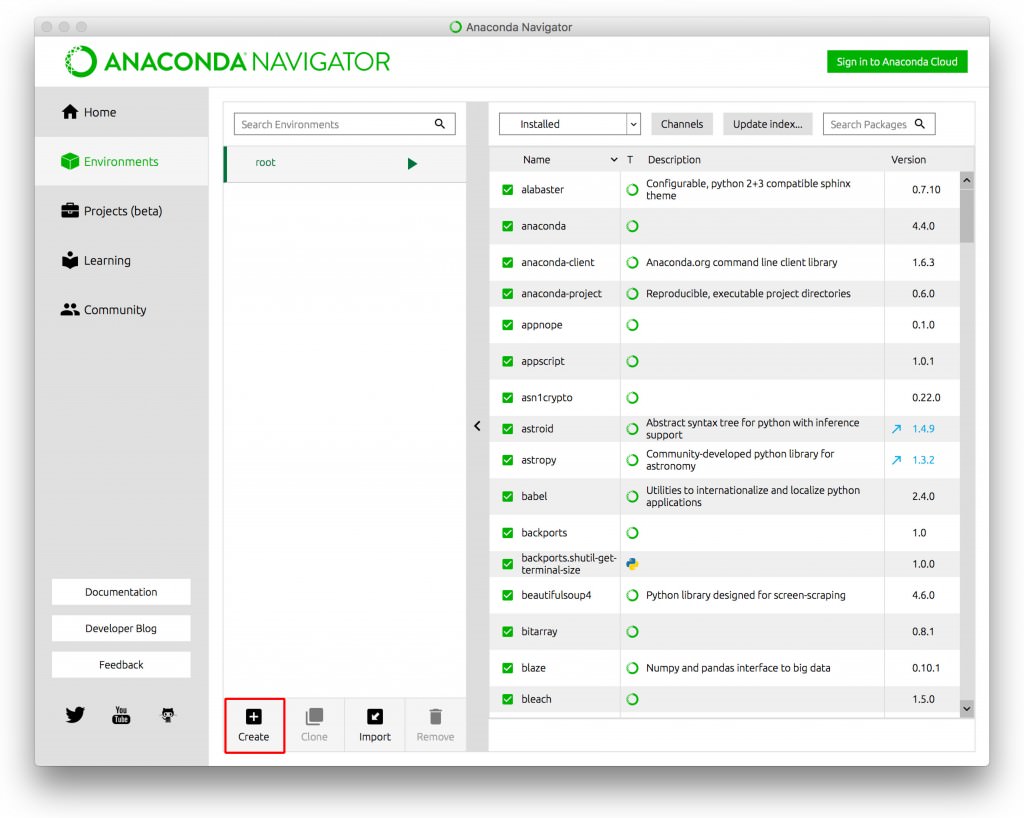Click the conda type icon for asn1crypto
Image resolution: width=1024 pixels, height=818 pixels.
[632, 398]
